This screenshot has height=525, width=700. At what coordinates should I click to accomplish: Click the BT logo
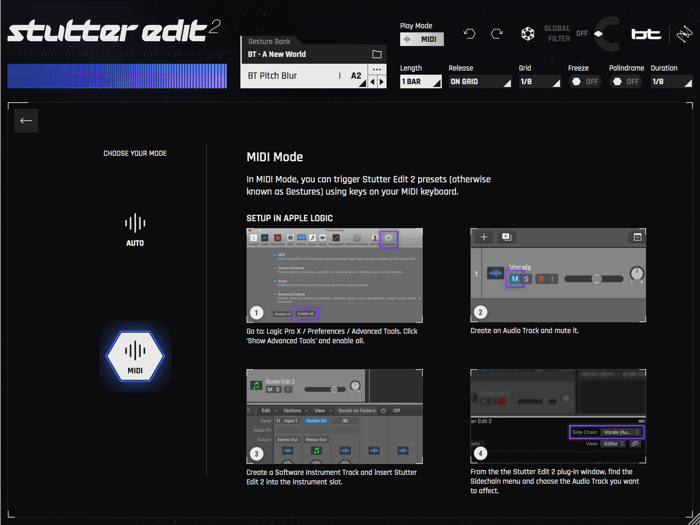pos(646,34)
